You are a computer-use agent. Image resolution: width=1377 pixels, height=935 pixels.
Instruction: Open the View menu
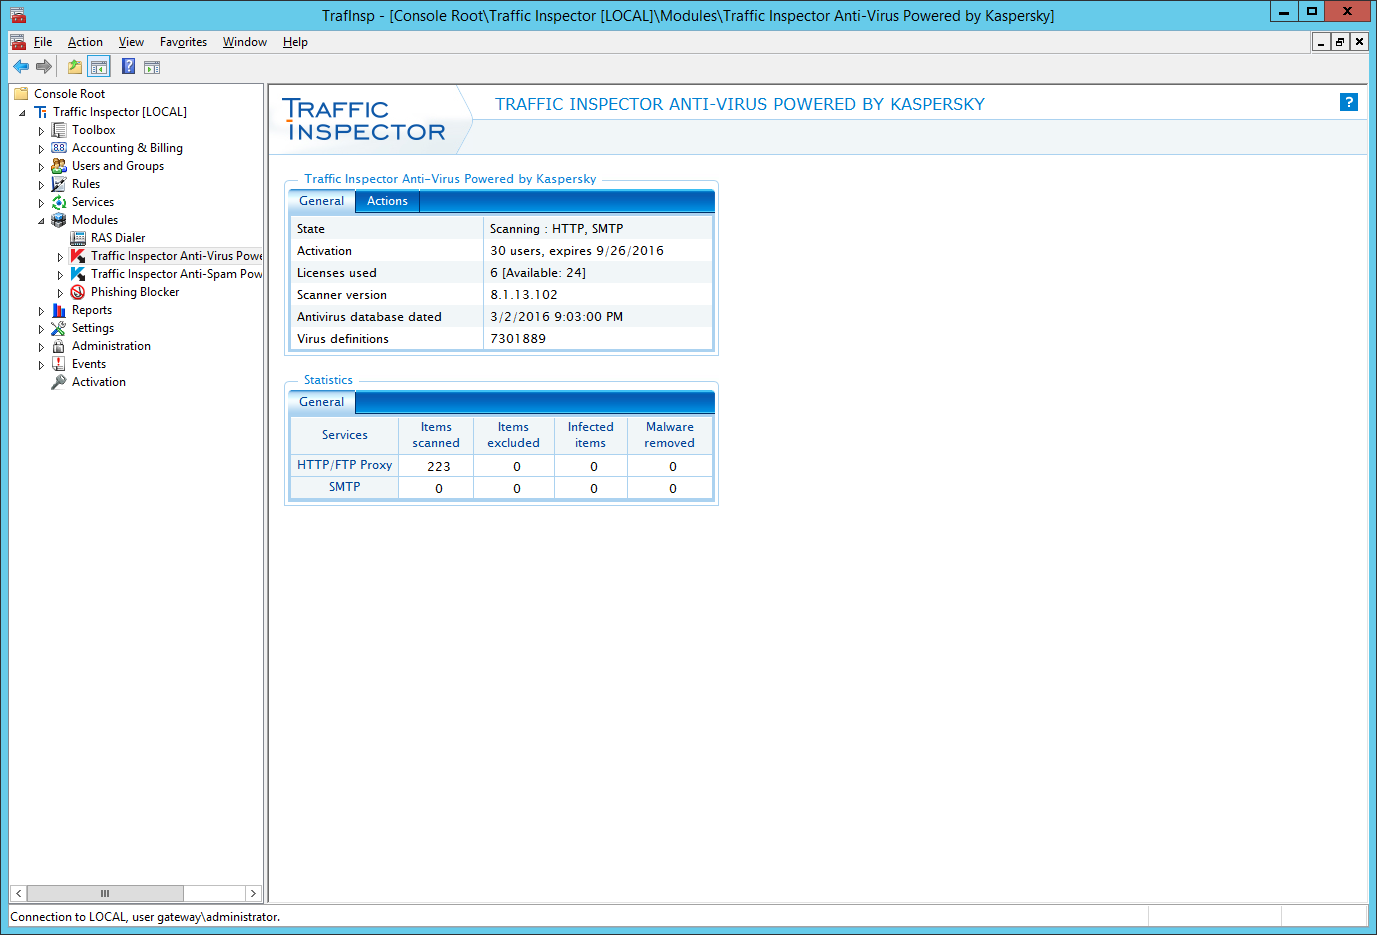(x=131, y=42)
